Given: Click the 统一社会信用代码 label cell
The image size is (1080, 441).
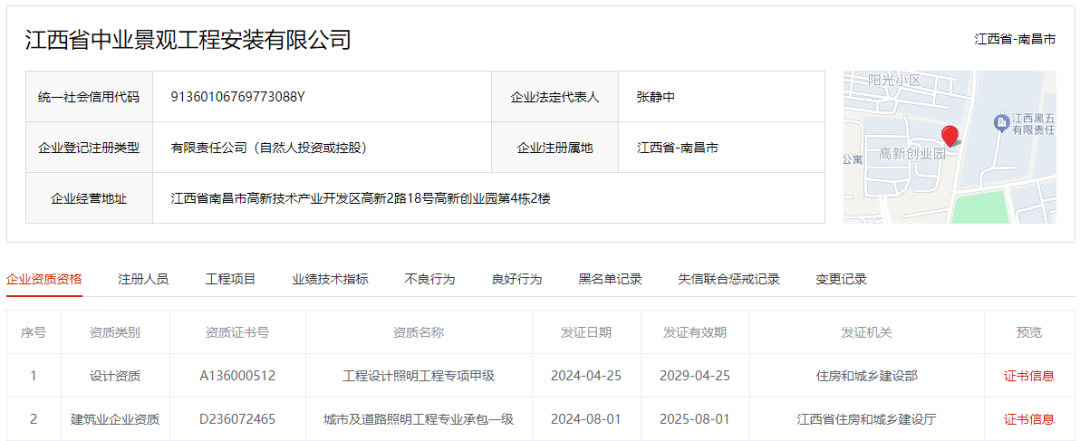Looking at the screenshot, I should click(x=89, y=97).
